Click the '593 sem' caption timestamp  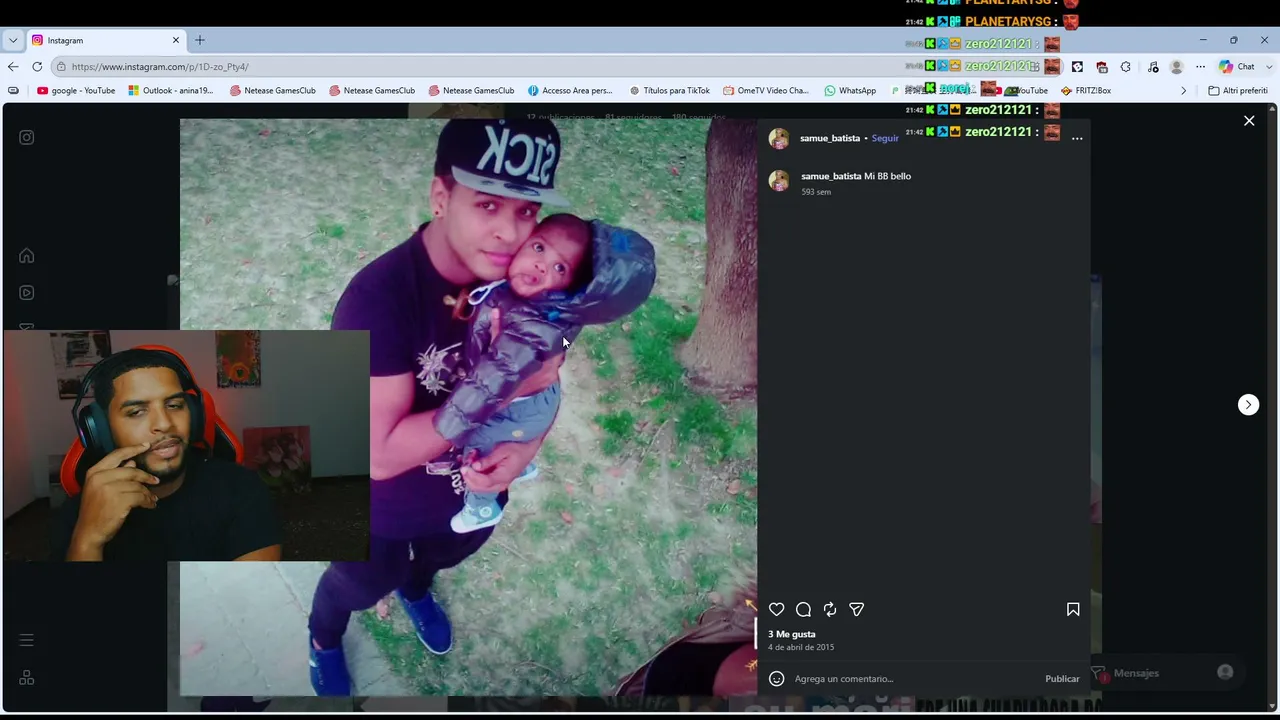click(x=816, y=192)
